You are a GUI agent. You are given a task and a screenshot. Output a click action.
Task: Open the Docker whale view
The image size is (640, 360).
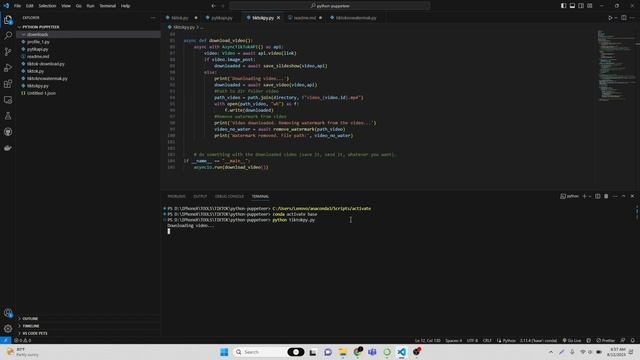[x=8, y=148]
